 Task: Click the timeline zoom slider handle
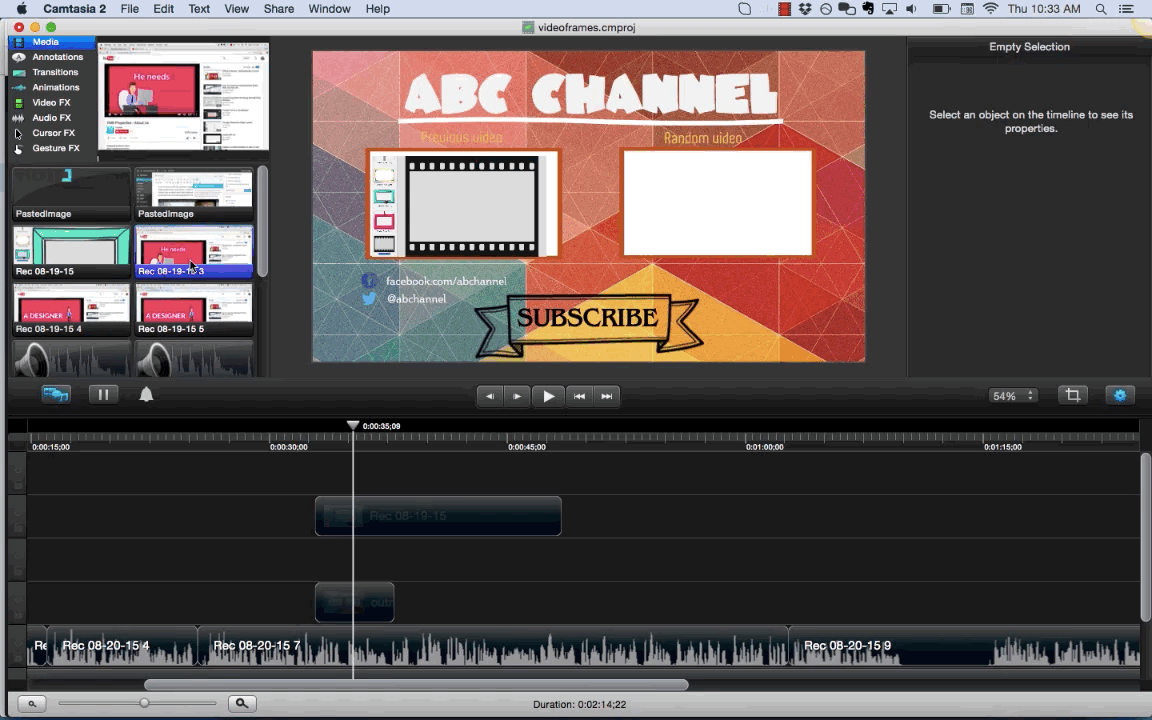(x=144, y=703)
